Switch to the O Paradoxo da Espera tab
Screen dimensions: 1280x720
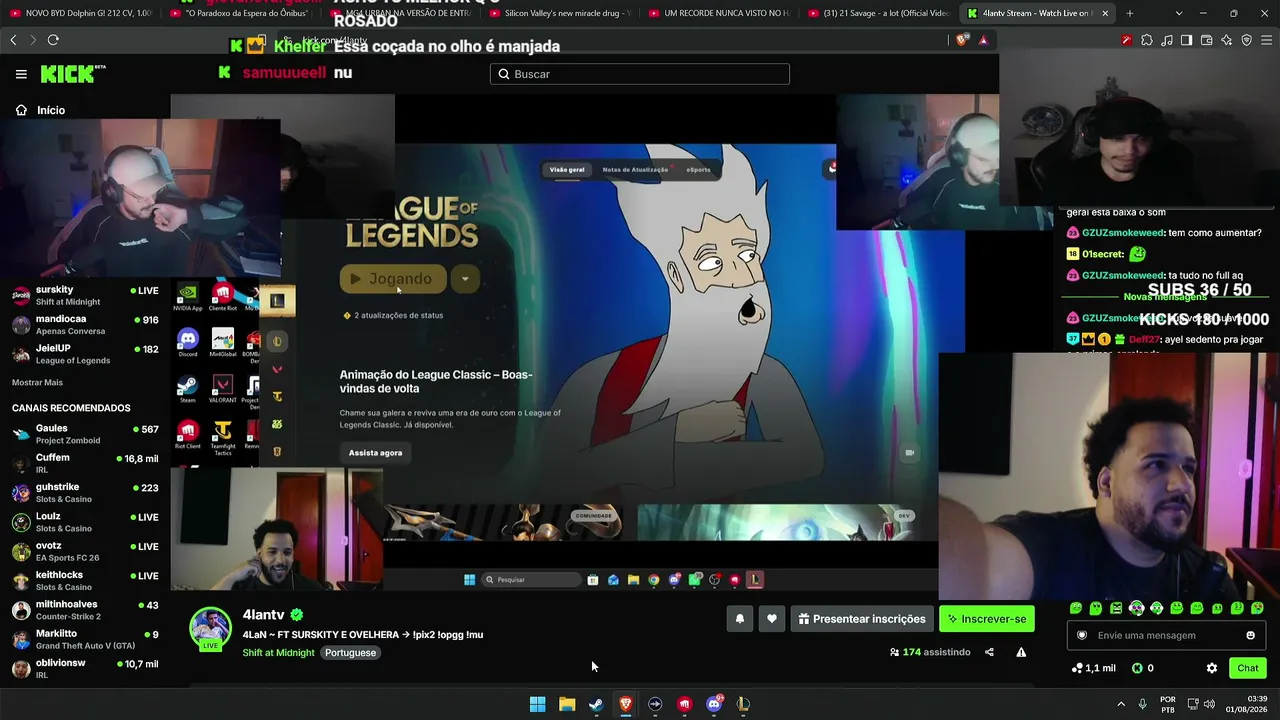[x=240, y=13]
